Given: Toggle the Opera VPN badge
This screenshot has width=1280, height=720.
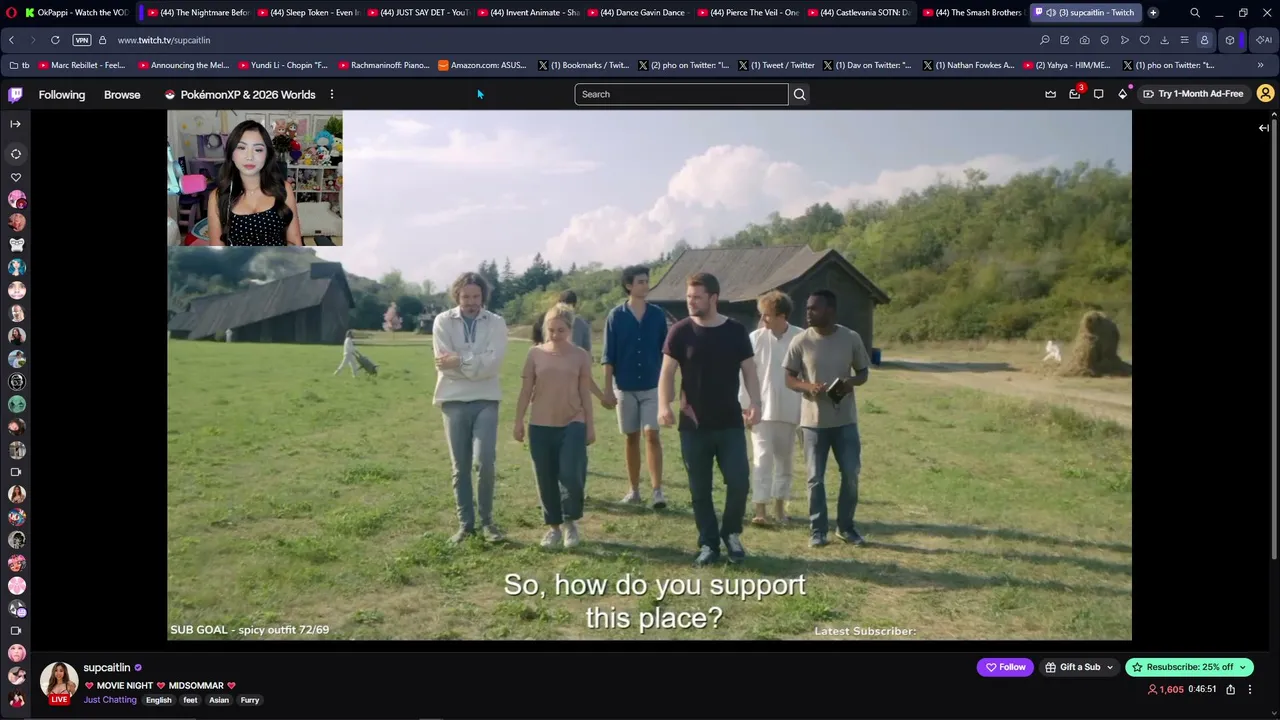Looking at the screenshot, I should point(82,40).
